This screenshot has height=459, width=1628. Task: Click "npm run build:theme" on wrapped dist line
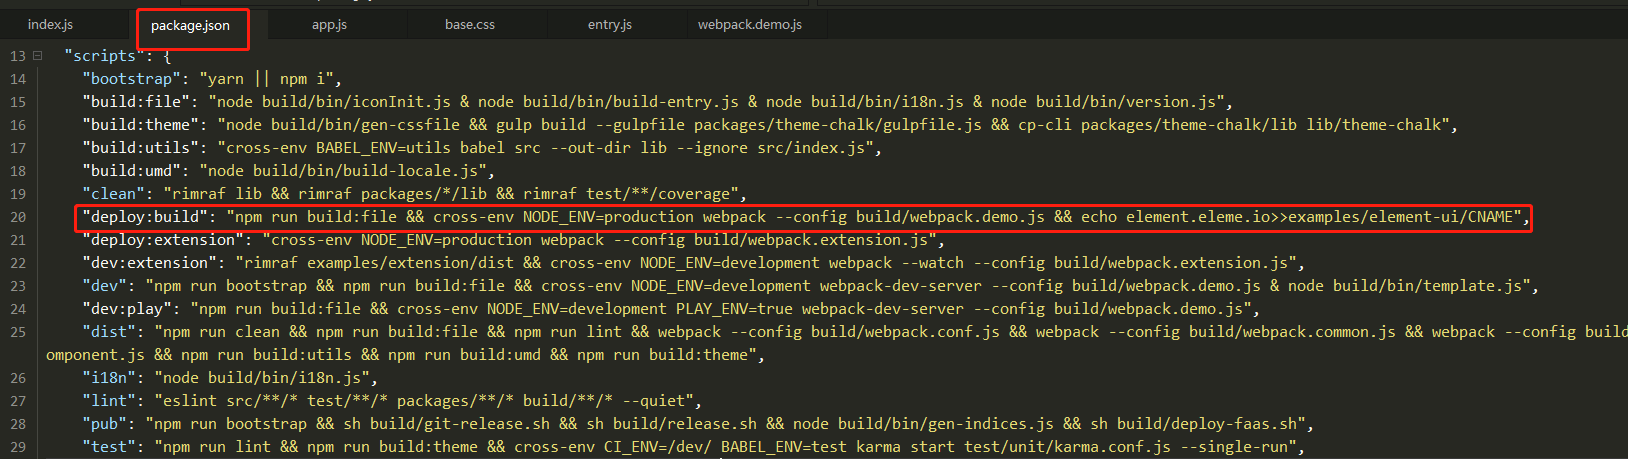point(663,355)
